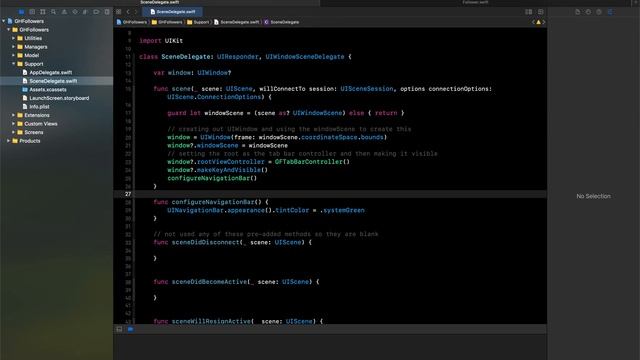Expand the Extensions folder
Image resolution: width=640 pixels, height=360 pixels.
[13, 115]
